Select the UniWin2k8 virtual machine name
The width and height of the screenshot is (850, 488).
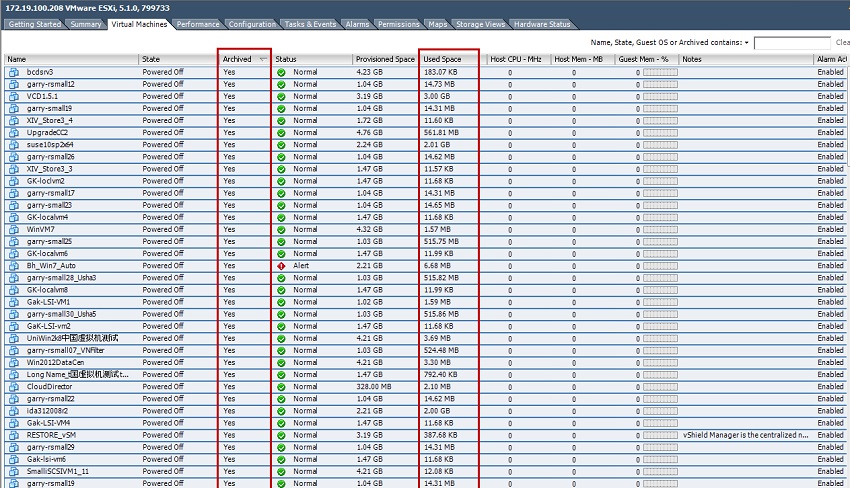click(72, 338)
